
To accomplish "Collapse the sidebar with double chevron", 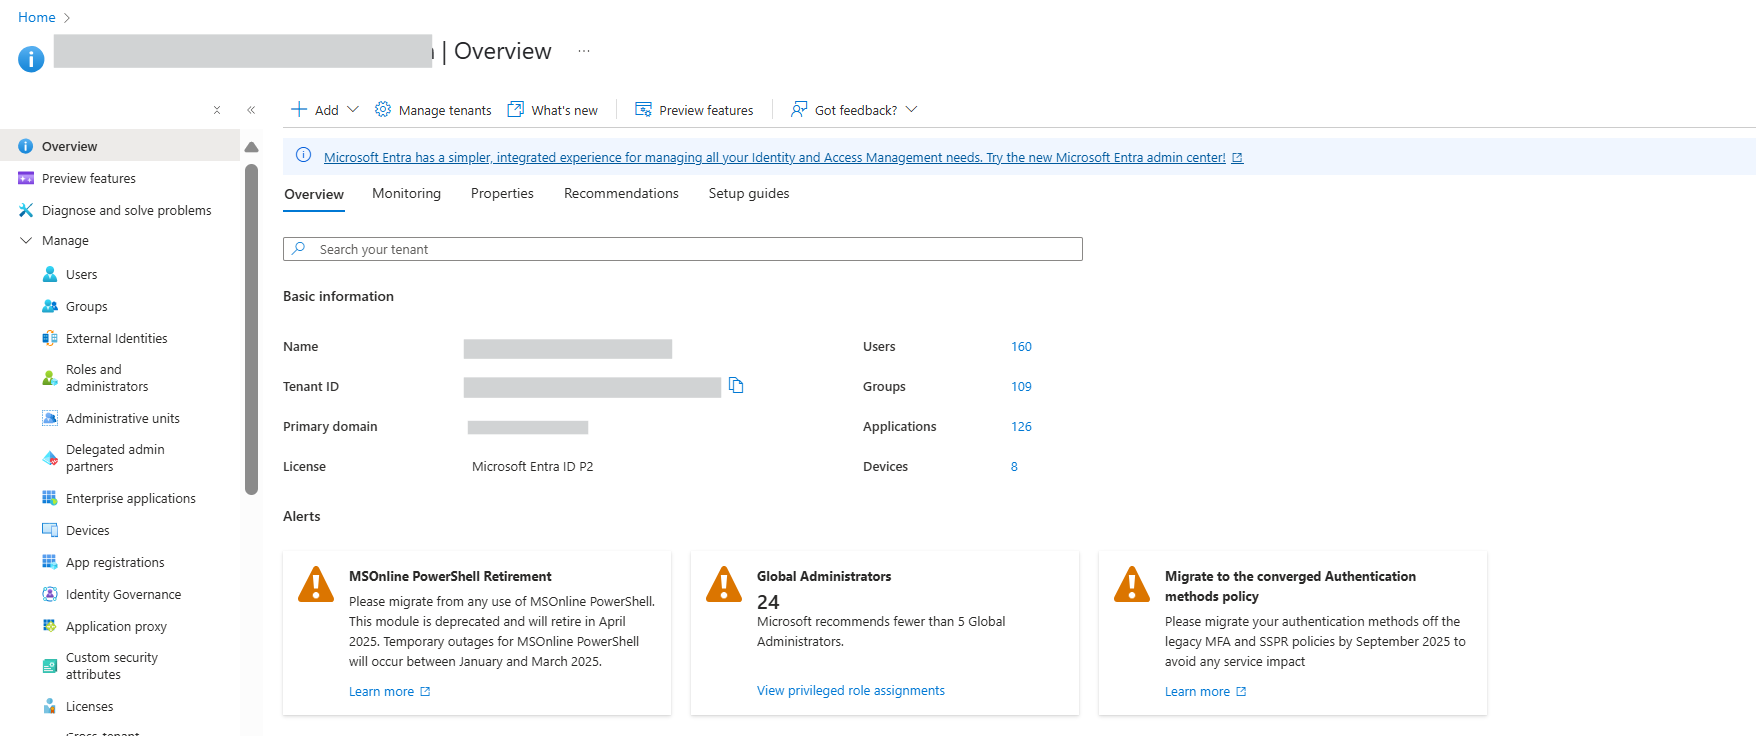I will point(251,110).
